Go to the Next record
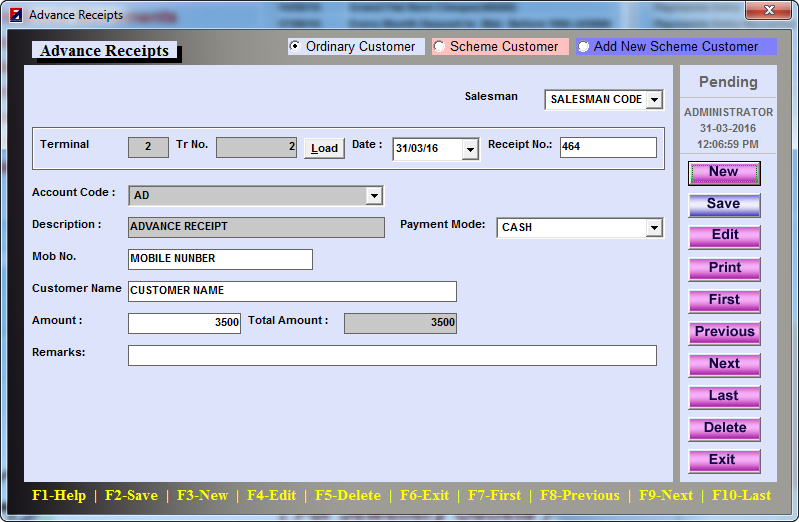 click(724, 364)
